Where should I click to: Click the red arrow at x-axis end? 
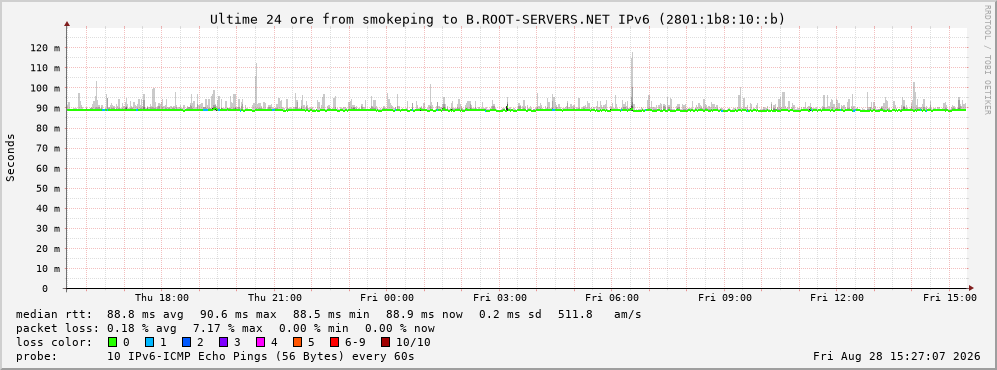(970, 288)
